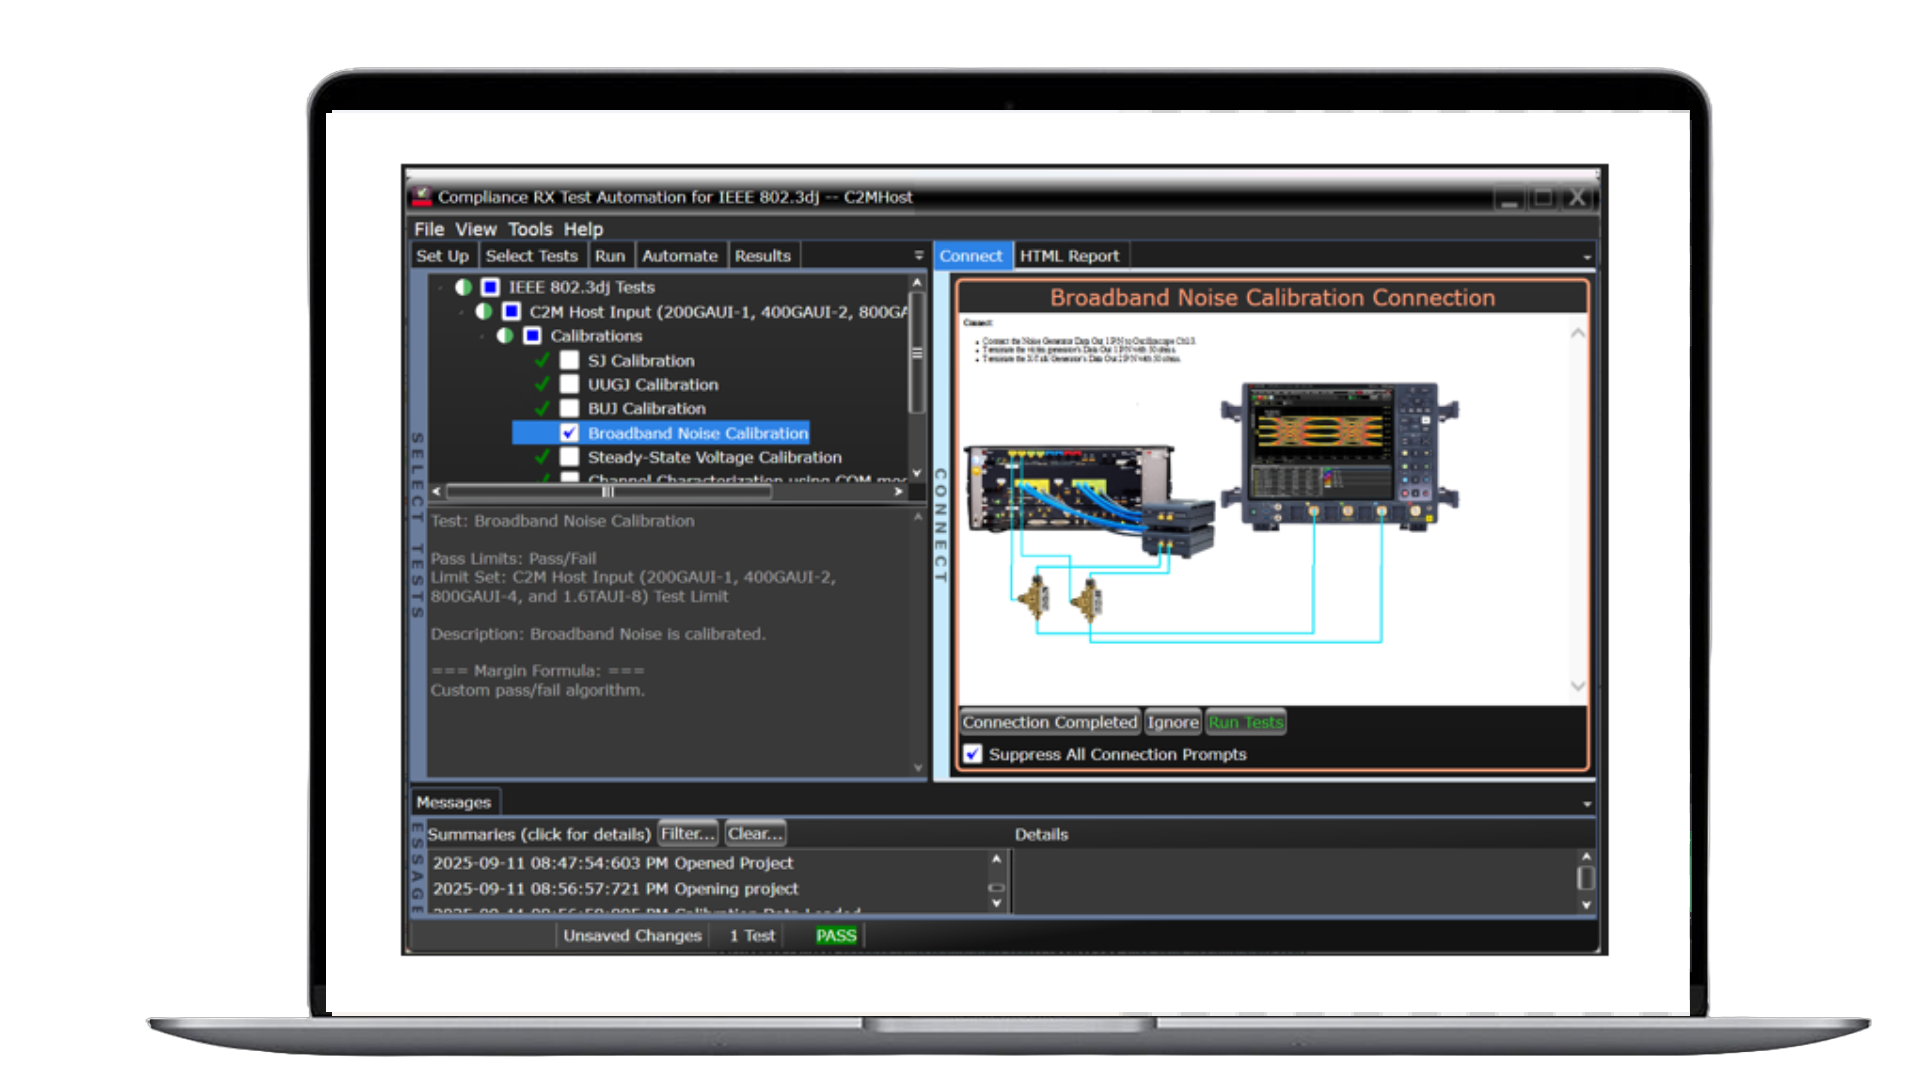Switch to the Set Up tab
The width and height of the screenshot is (1920, 1080).
(443, 256)
